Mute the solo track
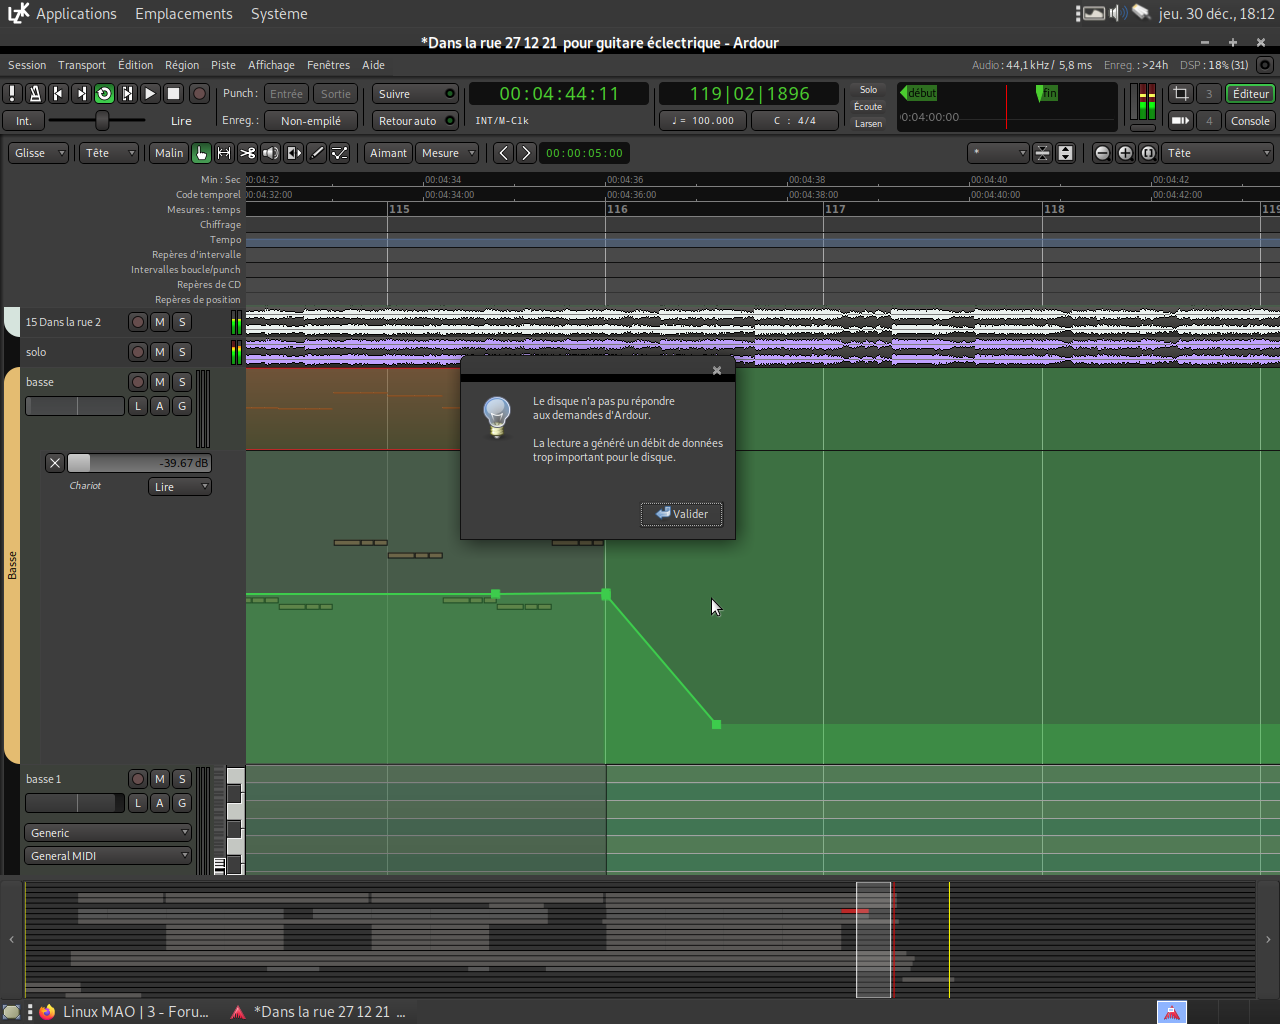The image size is (1280, 1024). (x=159, y=352)
